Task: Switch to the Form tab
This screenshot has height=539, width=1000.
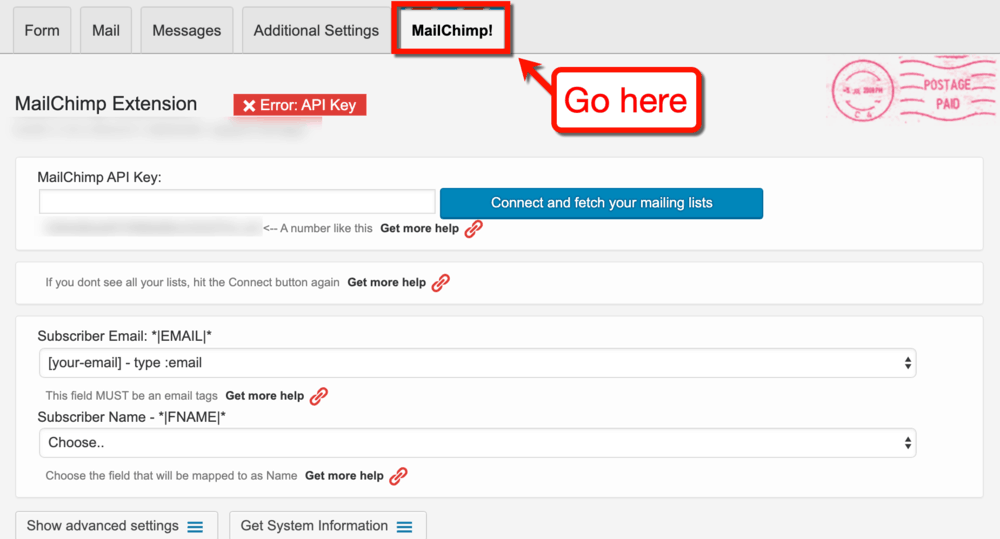Action: [42, 31]
